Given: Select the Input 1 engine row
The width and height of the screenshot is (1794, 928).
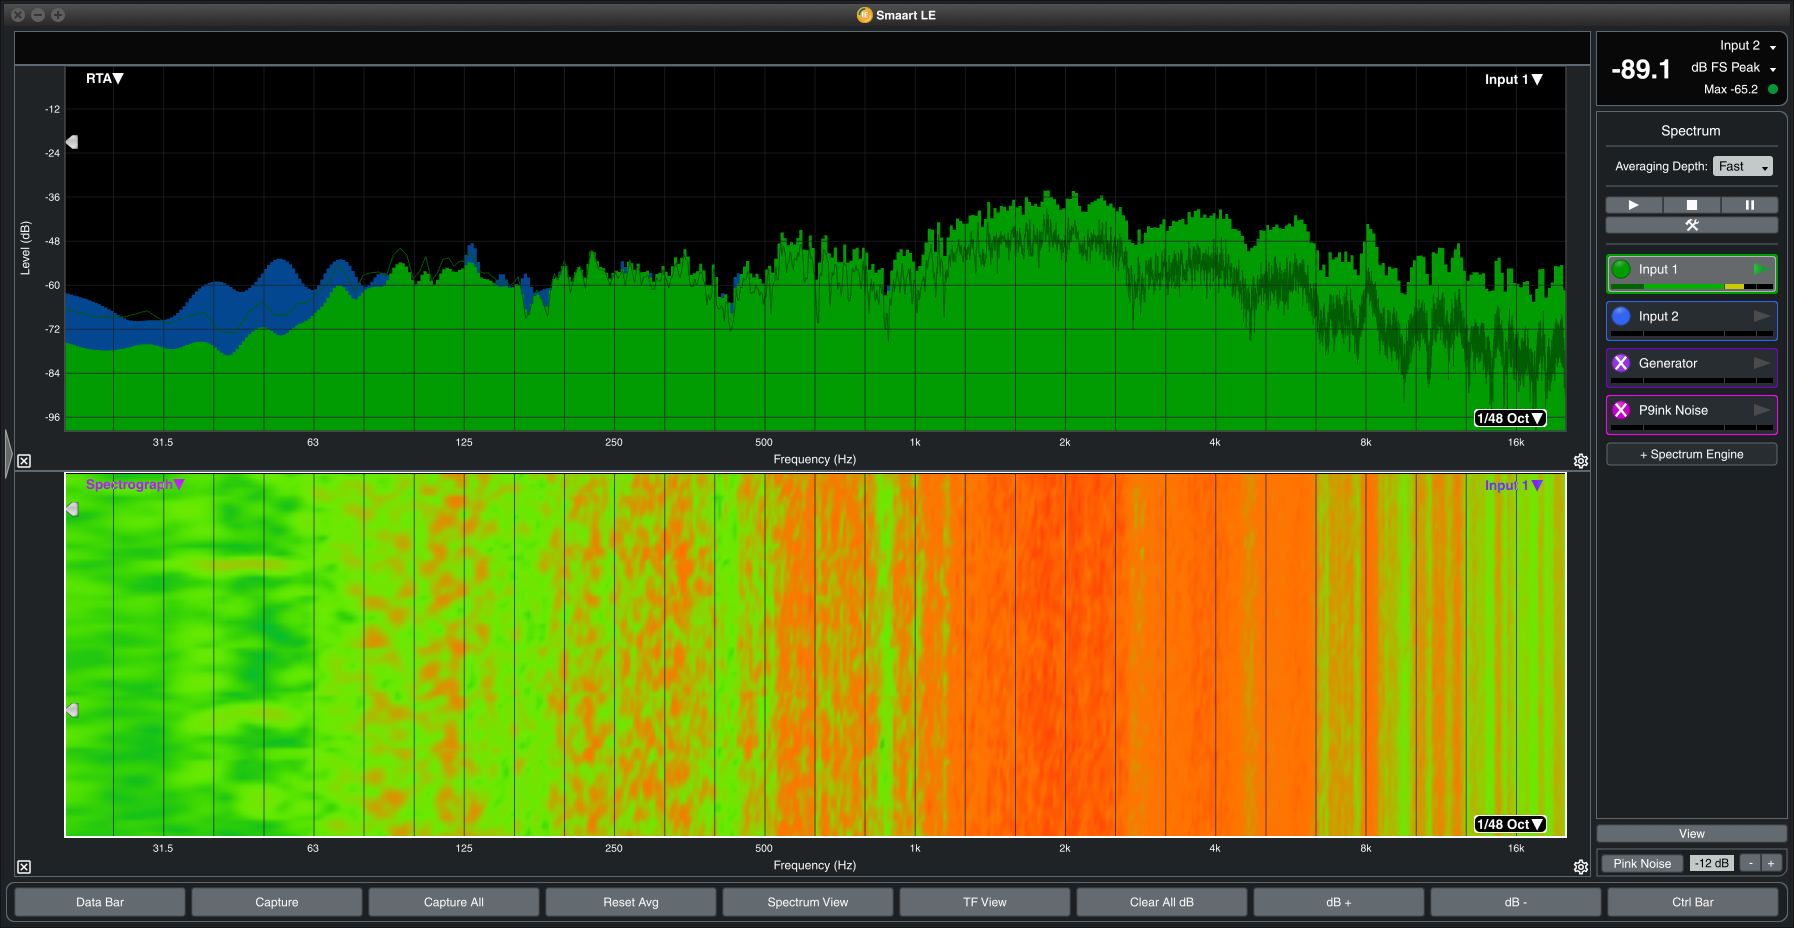Looking at the screenshot, I should click(1692, 274).
